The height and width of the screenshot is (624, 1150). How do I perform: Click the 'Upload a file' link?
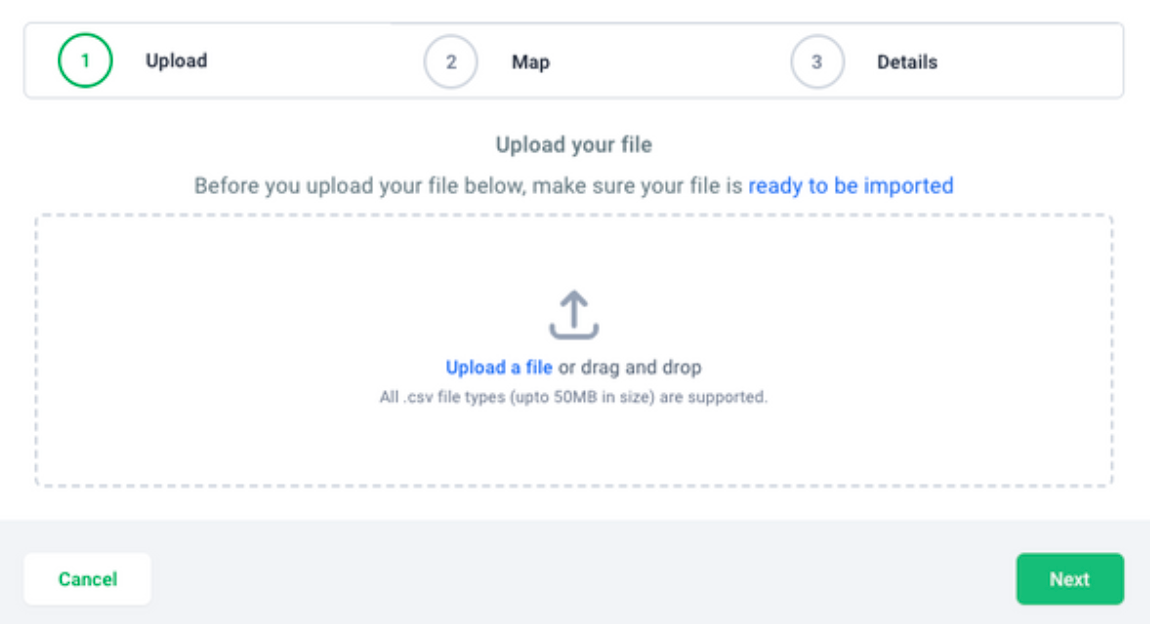[x=499, y=367]
